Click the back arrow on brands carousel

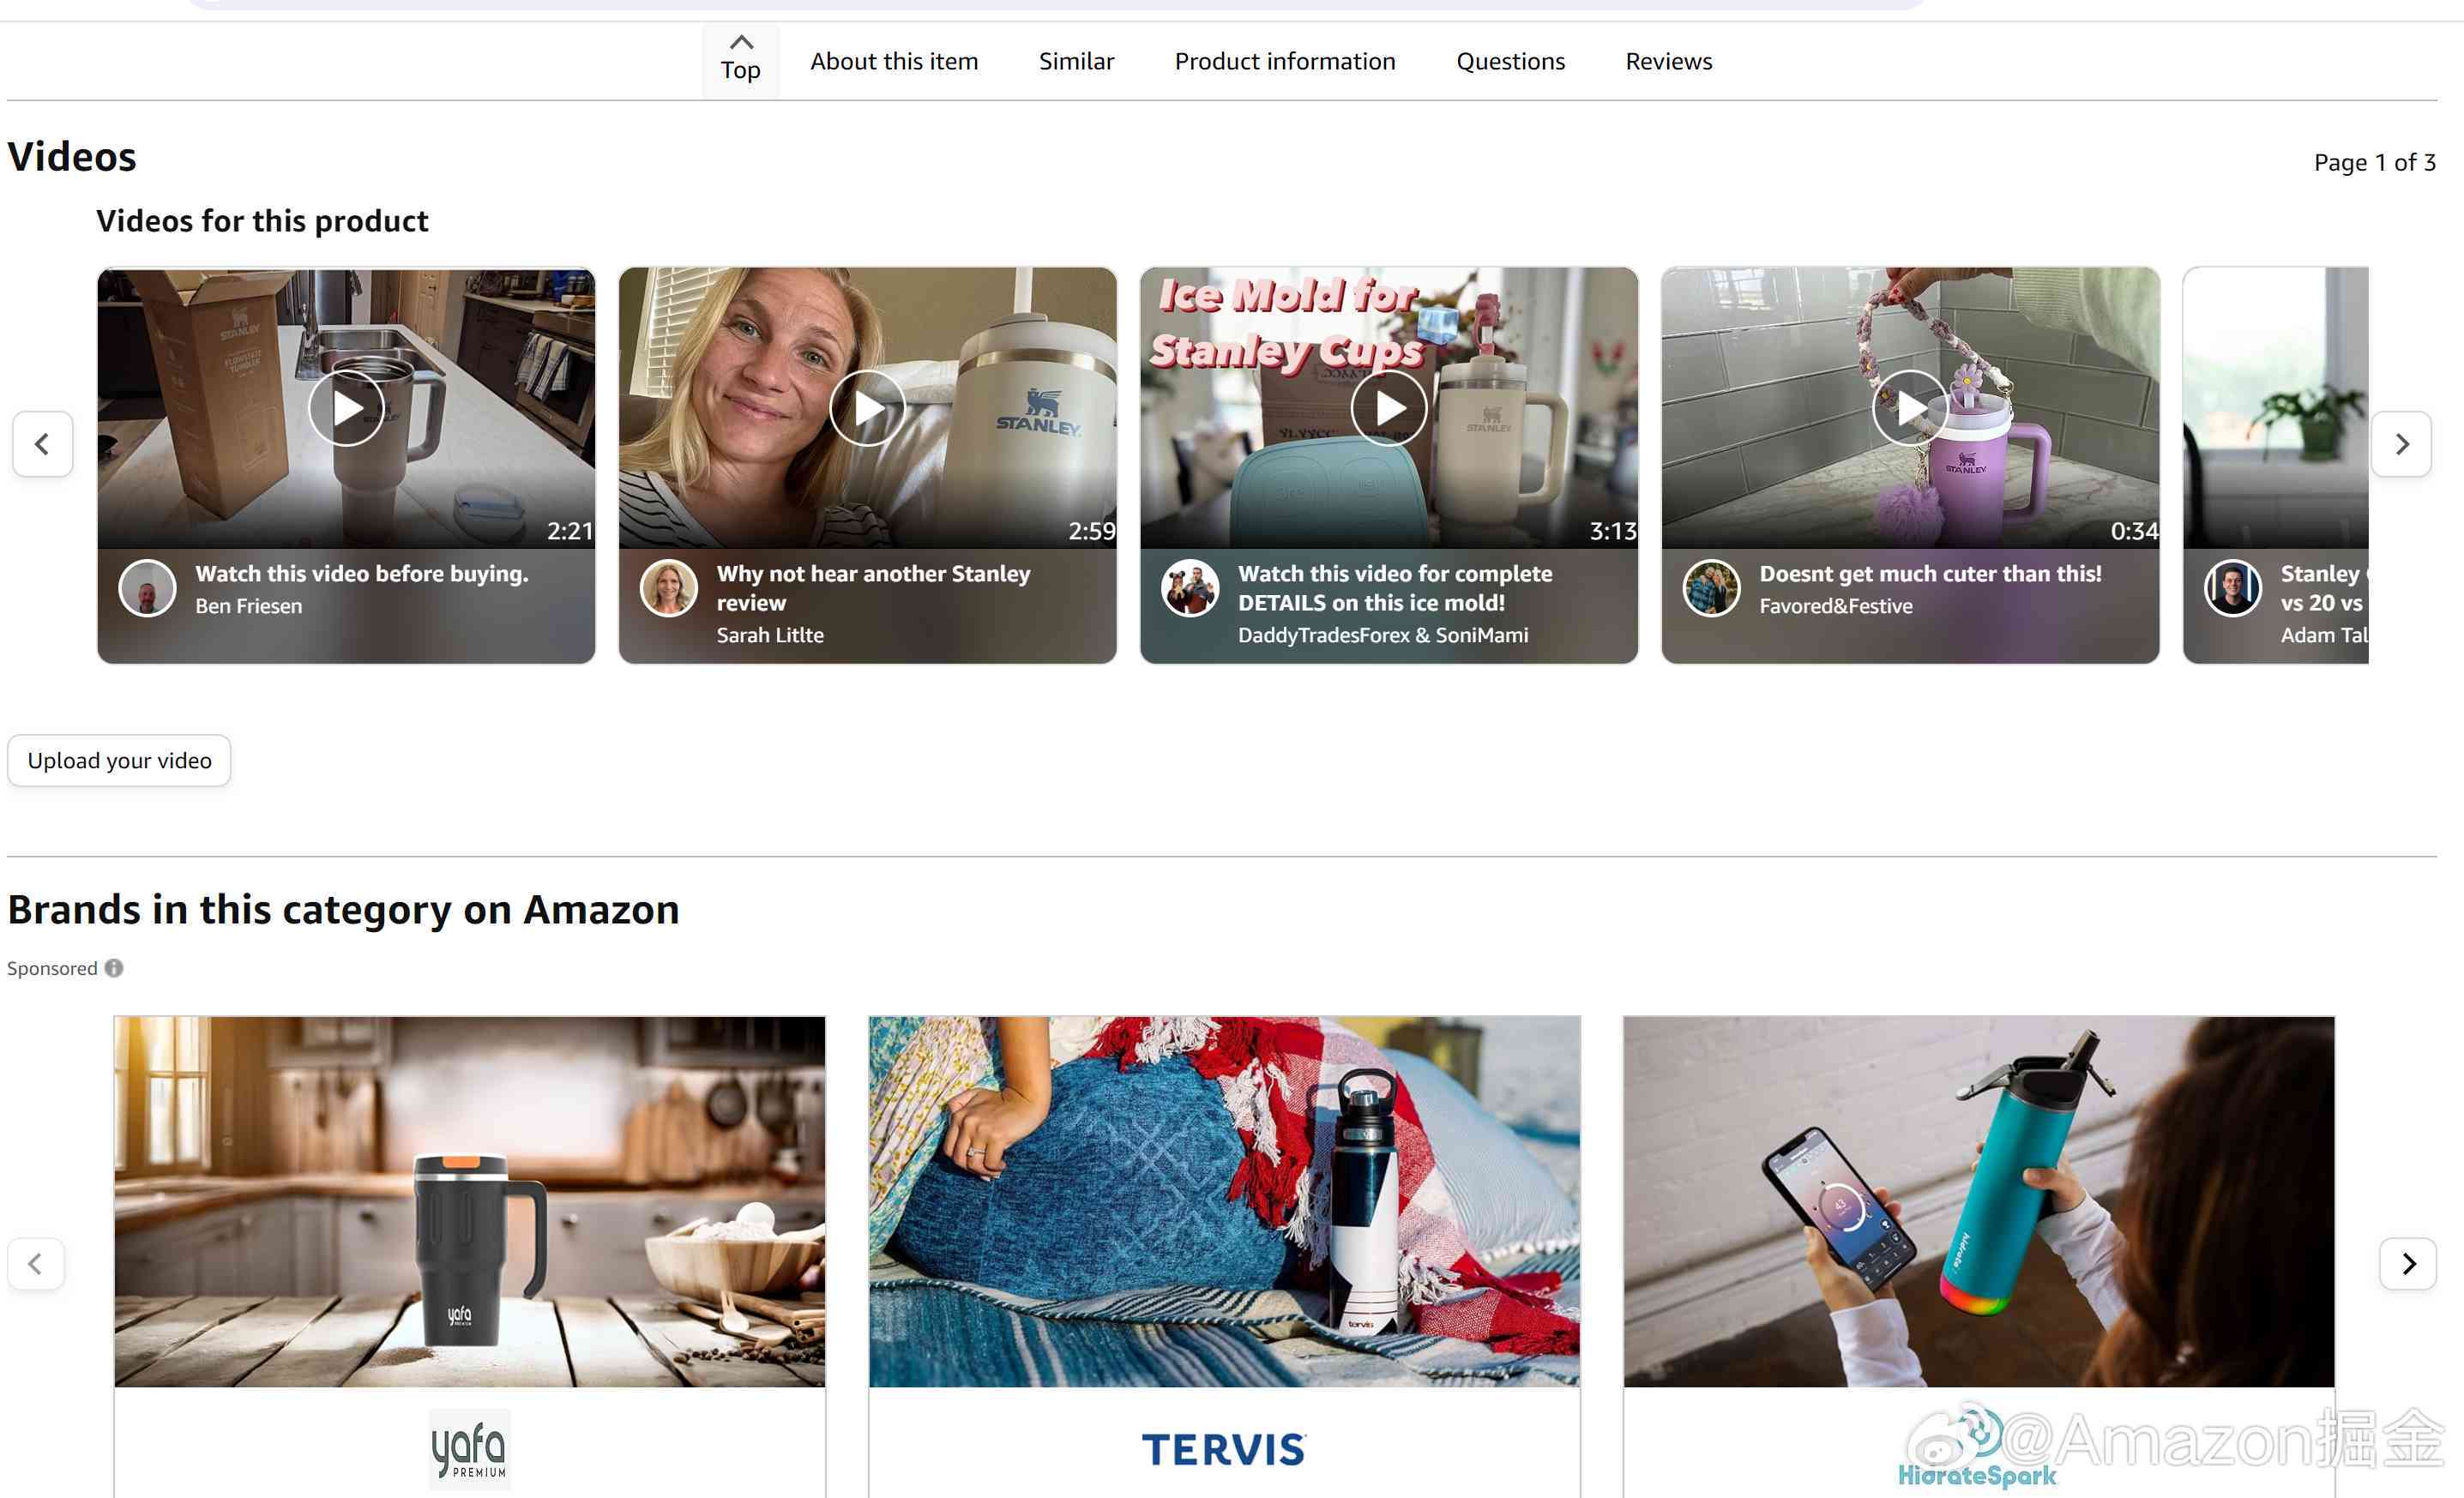point(35,1262)
